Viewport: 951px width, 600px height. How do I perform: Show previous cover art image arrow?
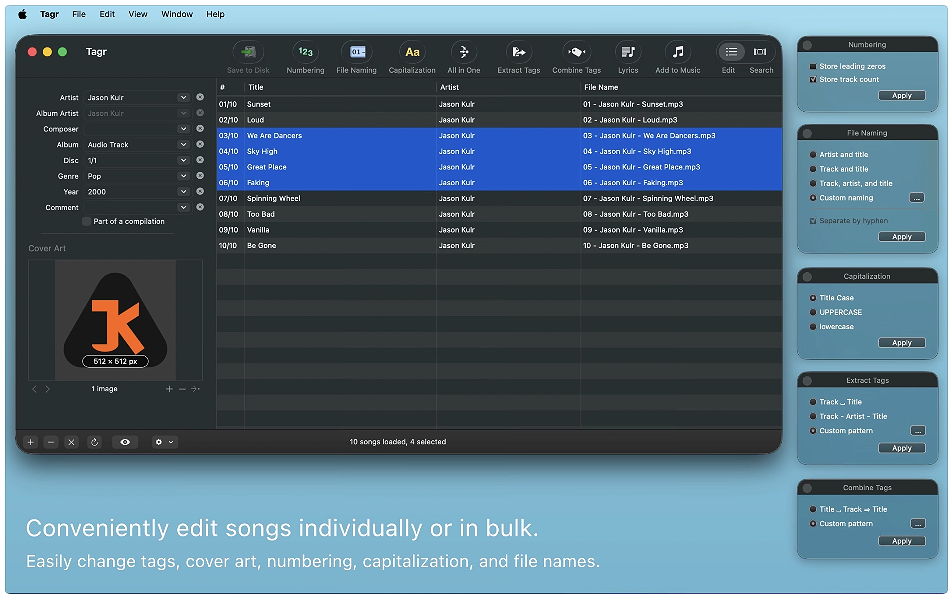[34, 389]
